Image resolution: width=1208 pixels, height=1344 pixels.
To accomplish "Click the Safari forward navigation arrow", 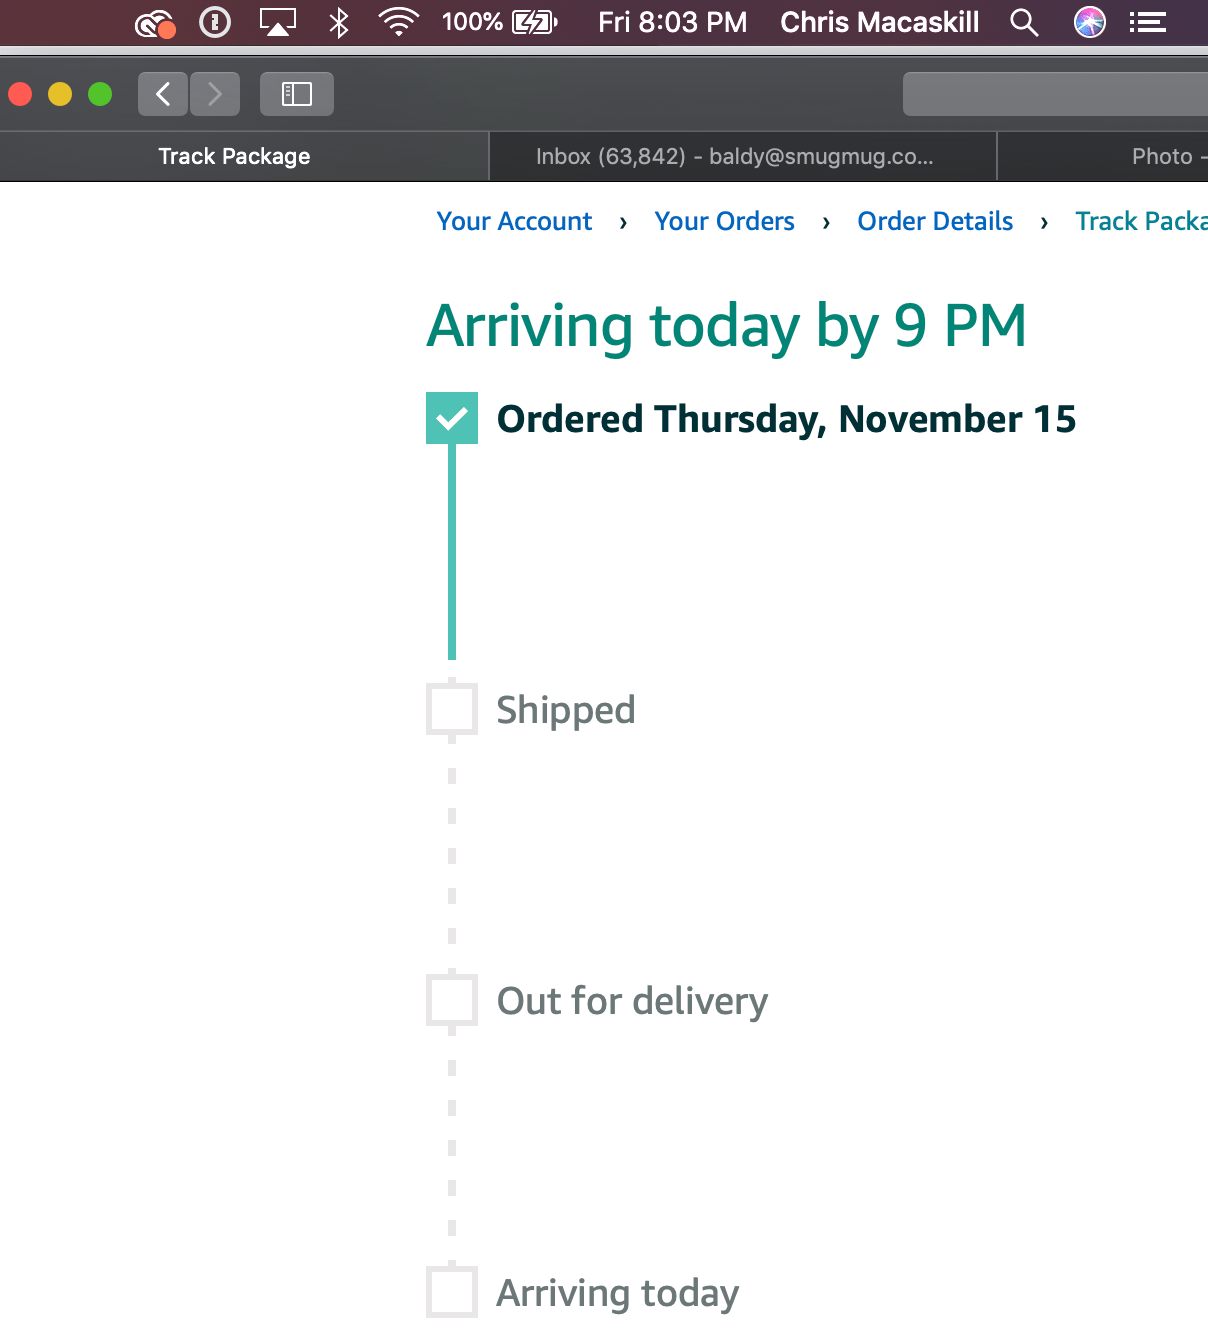I will 214,94.
